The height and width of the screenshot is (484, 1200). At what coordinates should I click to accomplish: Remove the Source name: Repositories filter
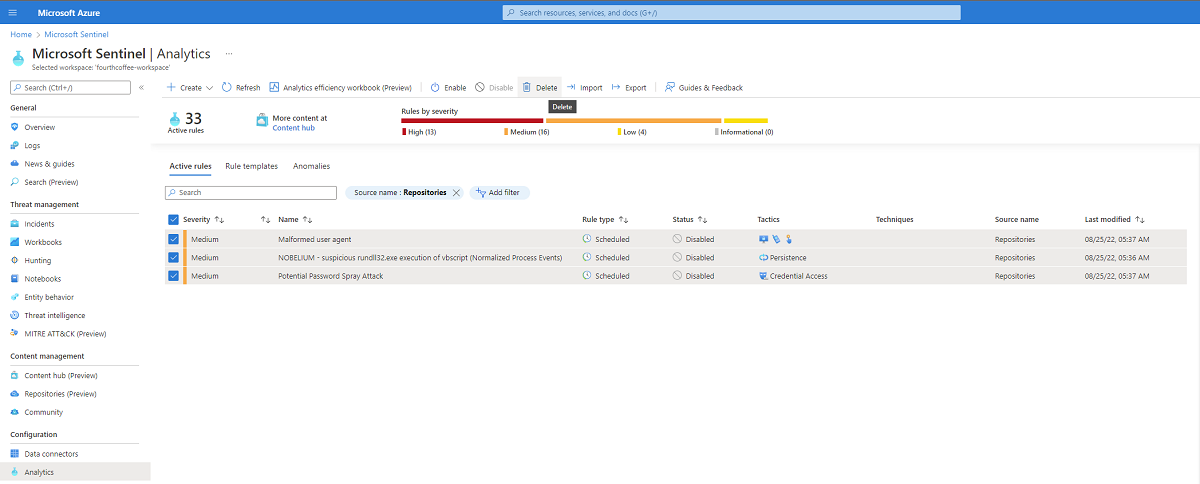(x=457, y=192)
